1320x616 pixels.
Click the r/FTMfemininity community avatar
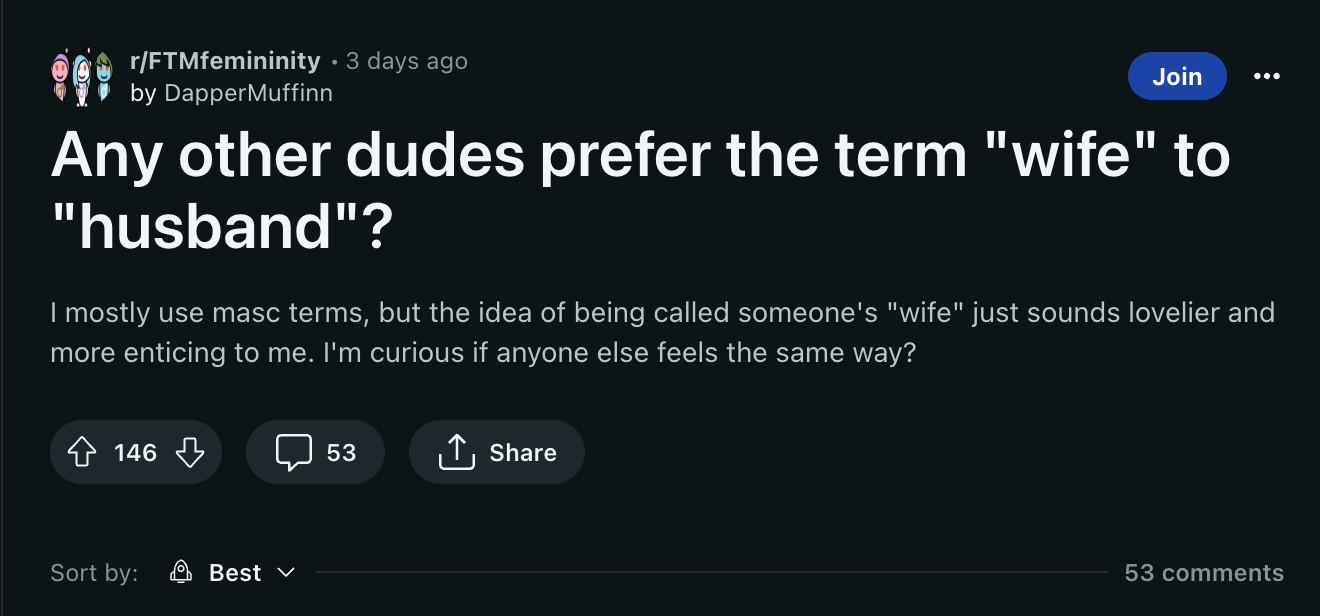[78, 77]
